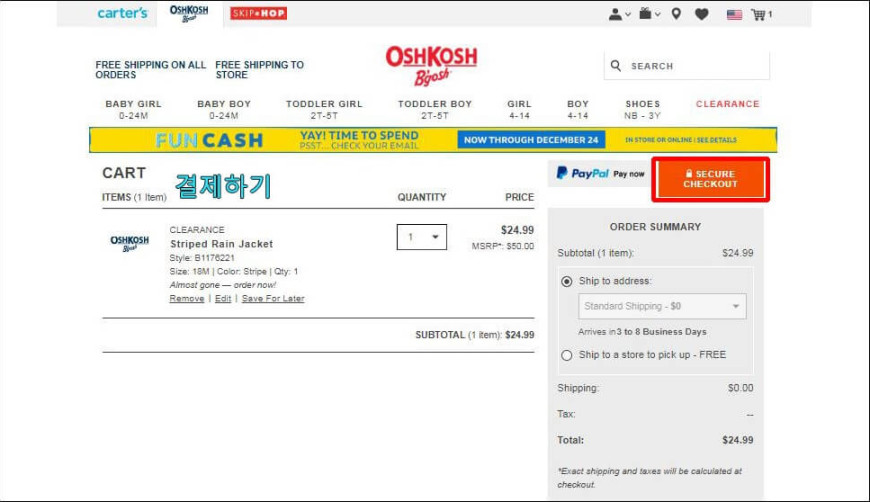Remove the Striped Rain Jacket item

coord(186,298)
